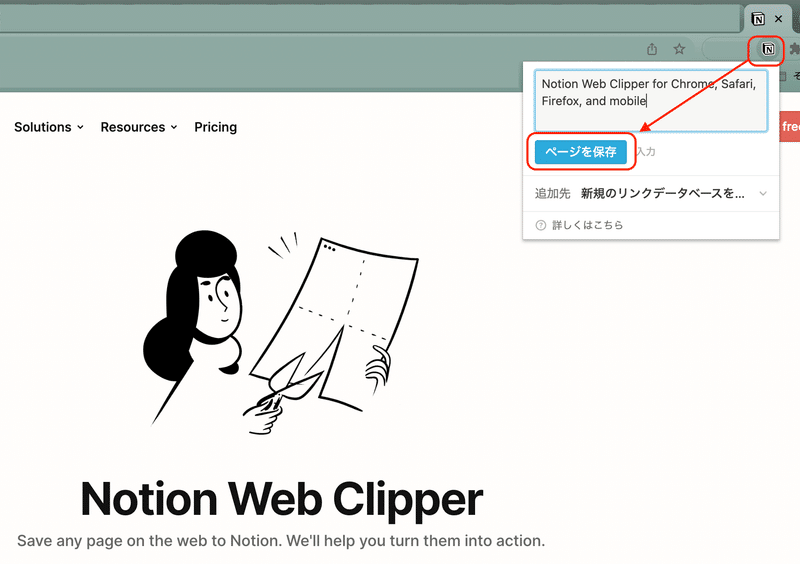Click the ページを保存 button
The image size is (800, 564).
pyautogui.click(x=581, y=152)
